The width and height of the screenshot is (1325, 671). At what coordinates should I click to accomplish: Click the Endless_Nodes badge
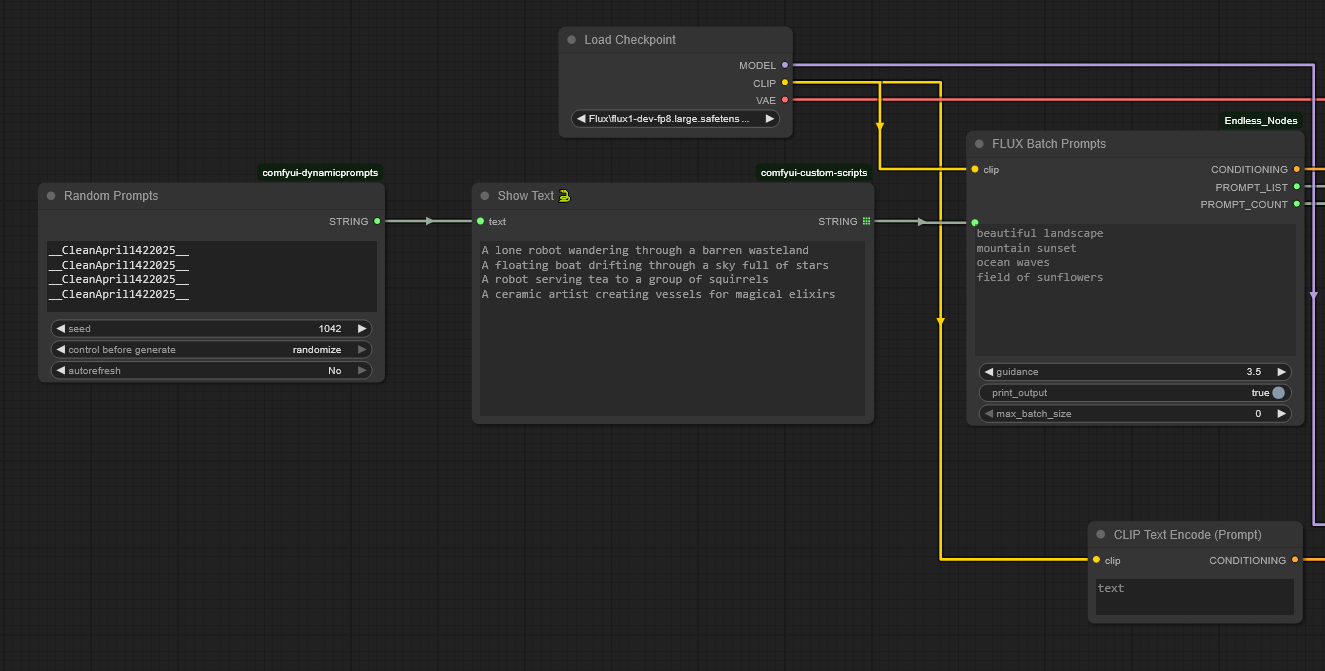click(1261, 121)
